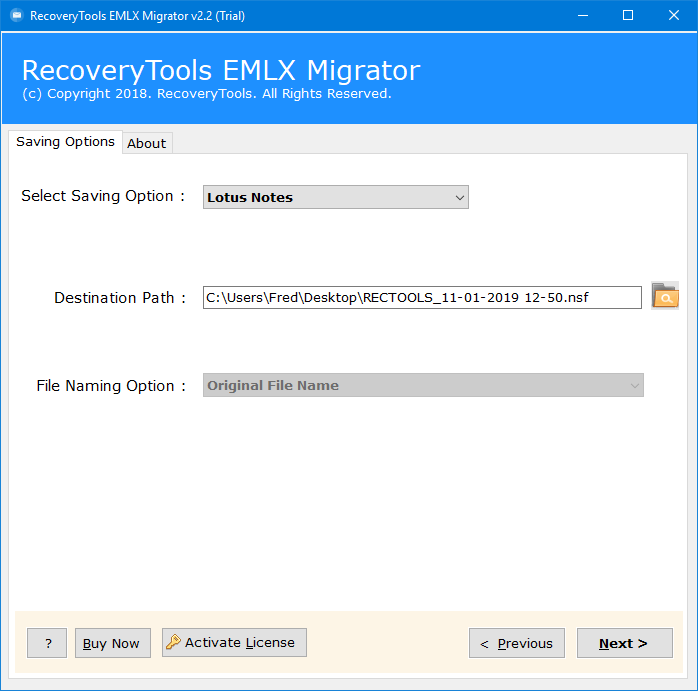698x691 pixels.
Task: Click the RecoveryTools EMLX Migrator heading
Action: pyautogui.click(x=221, y=70)
